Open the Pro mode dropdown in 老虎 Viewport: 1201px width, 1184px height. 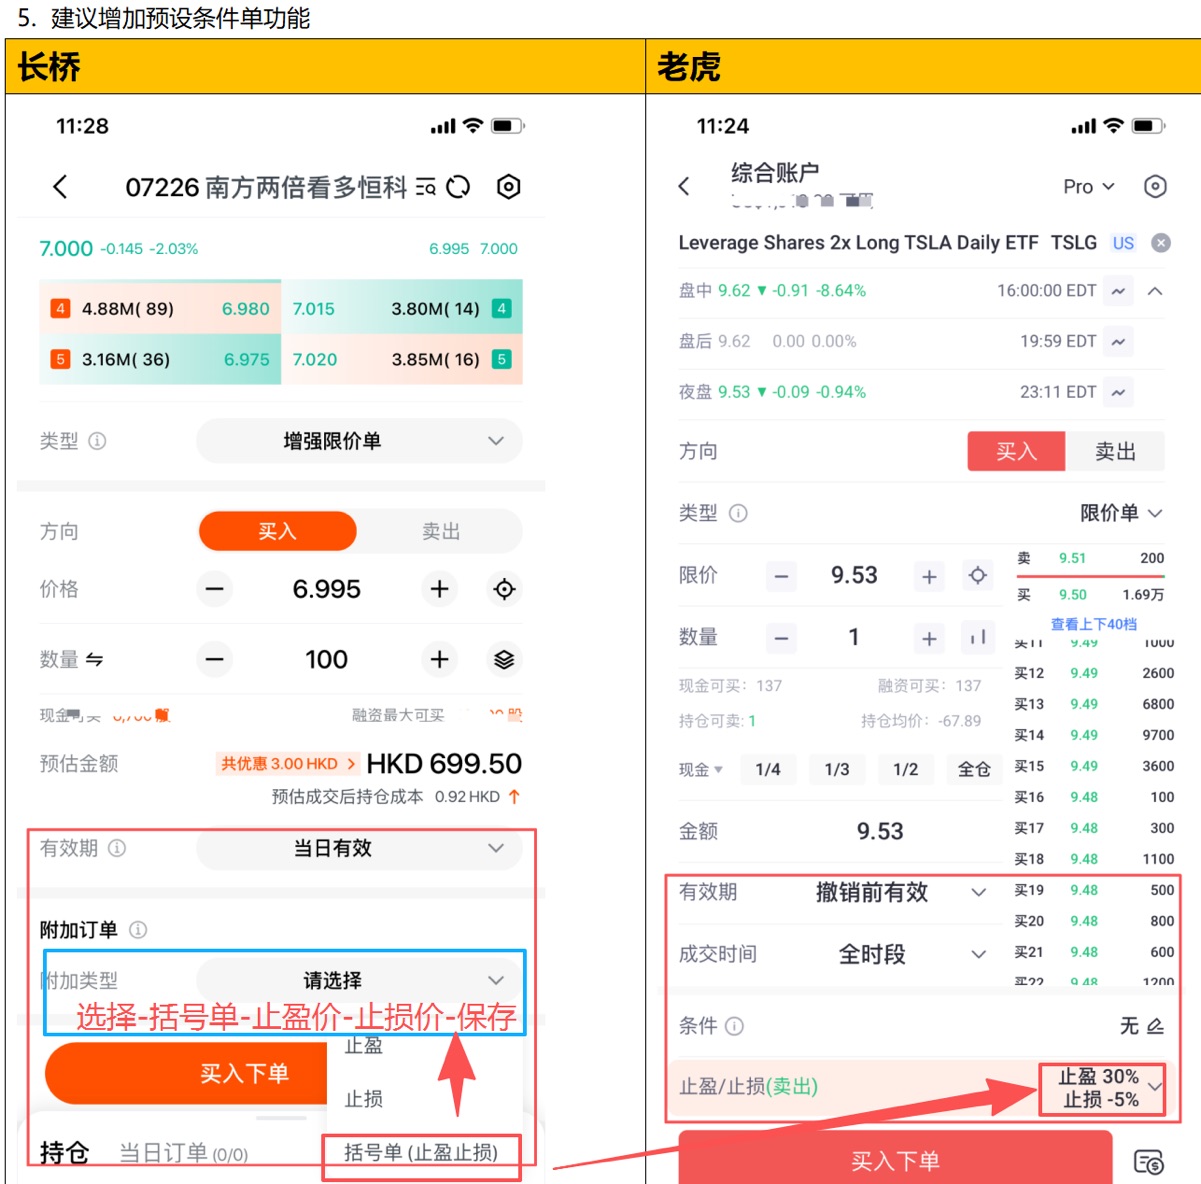tap(1089, 187)
